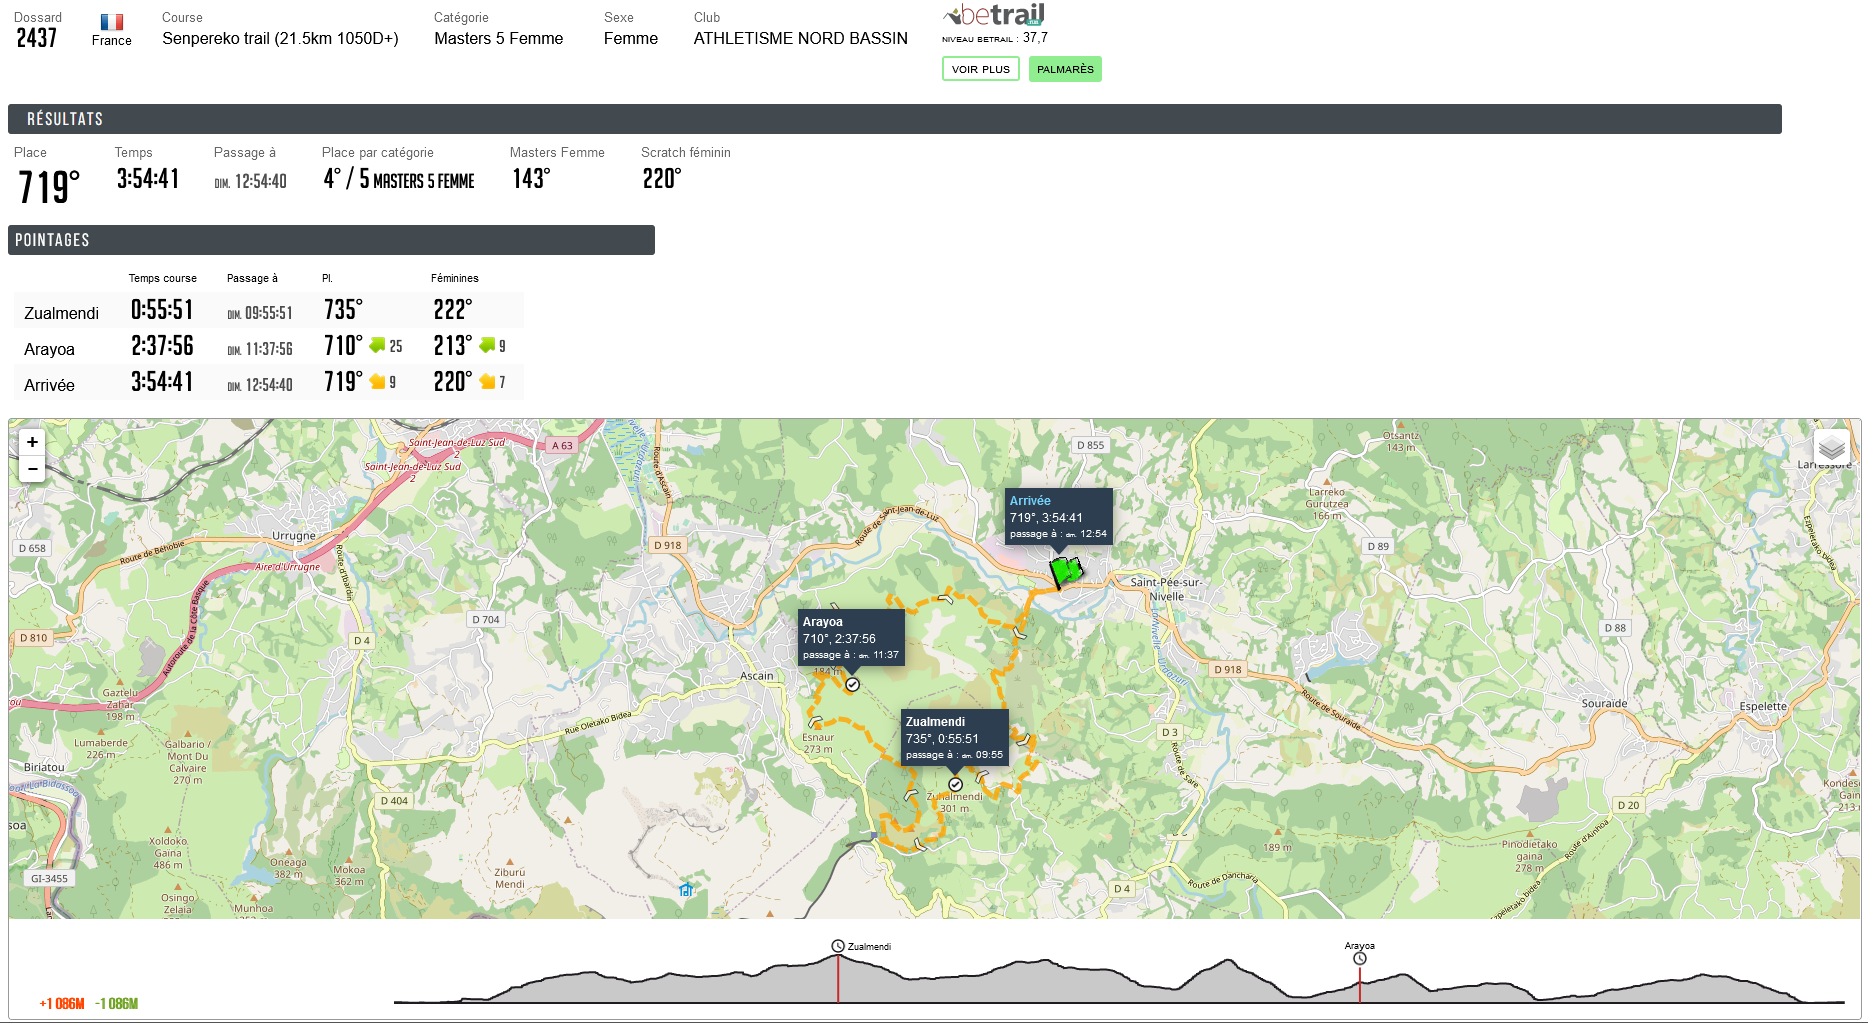
Task: Click Zualmendi race time 0:55:51
Action: [162, 310]
